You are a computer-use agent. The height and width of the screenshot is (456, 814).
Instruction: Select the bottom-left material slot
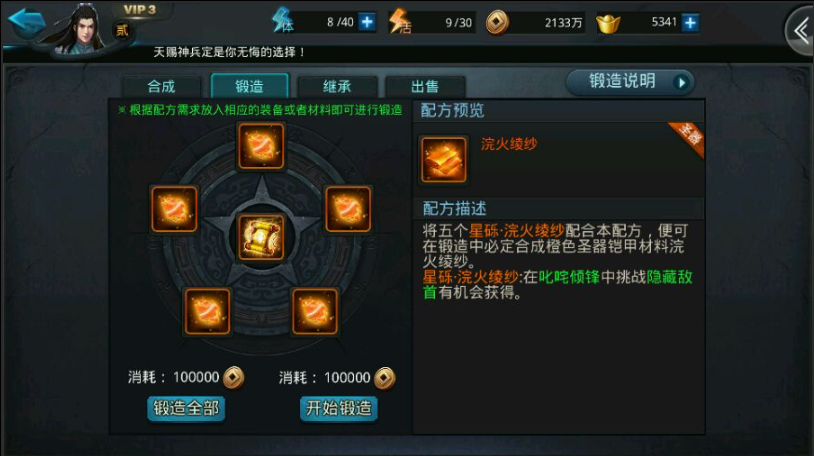tap(207, 311)
